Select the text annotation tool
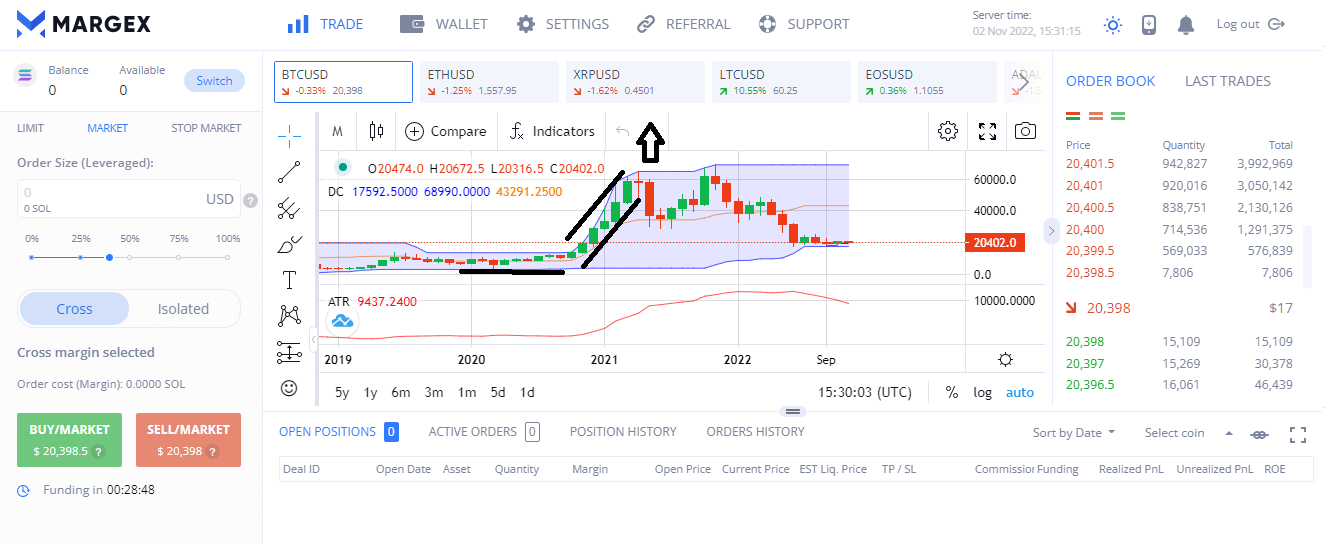 289,280
